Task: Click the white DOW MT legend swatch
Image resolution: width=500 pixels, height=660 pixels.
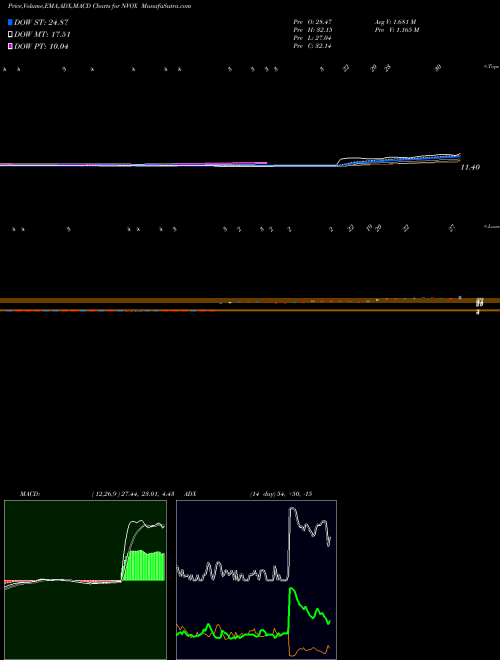Action: pos(10,35)
